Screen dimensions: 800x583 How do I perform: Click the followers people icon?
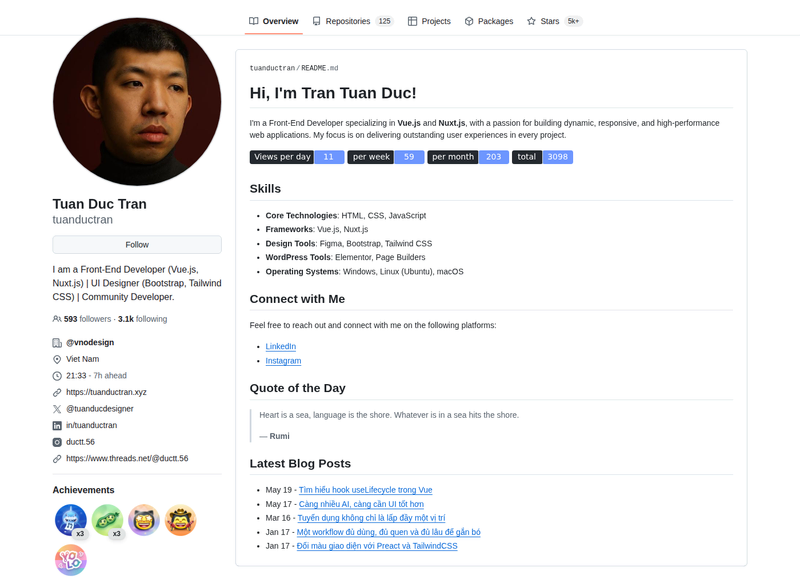pos(57,319)
